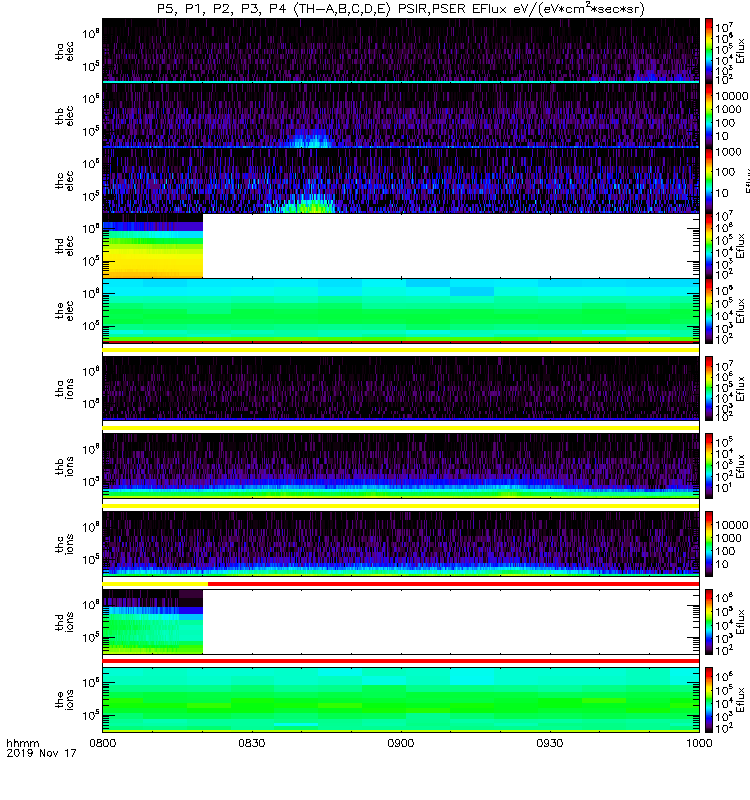Select the "thb ions" y-axis label
The image size is (750, 800).
click(64, 466)
